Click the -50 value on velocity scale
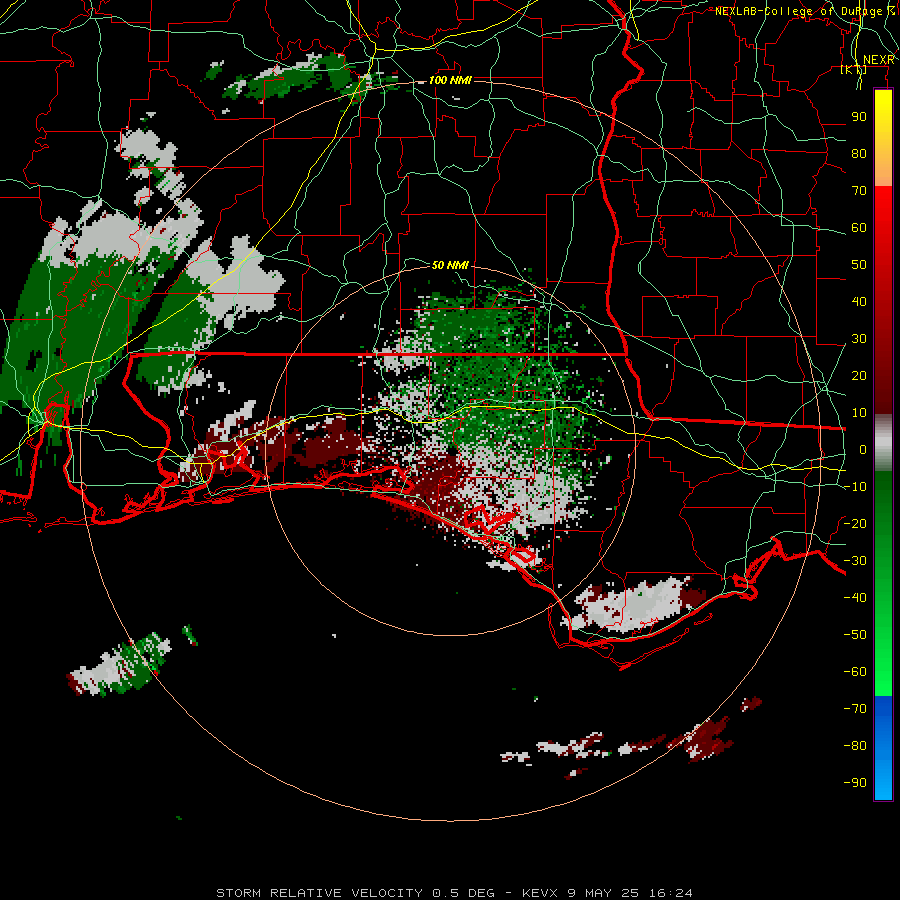Screen dimensions: 900x900 click(855, 635)
